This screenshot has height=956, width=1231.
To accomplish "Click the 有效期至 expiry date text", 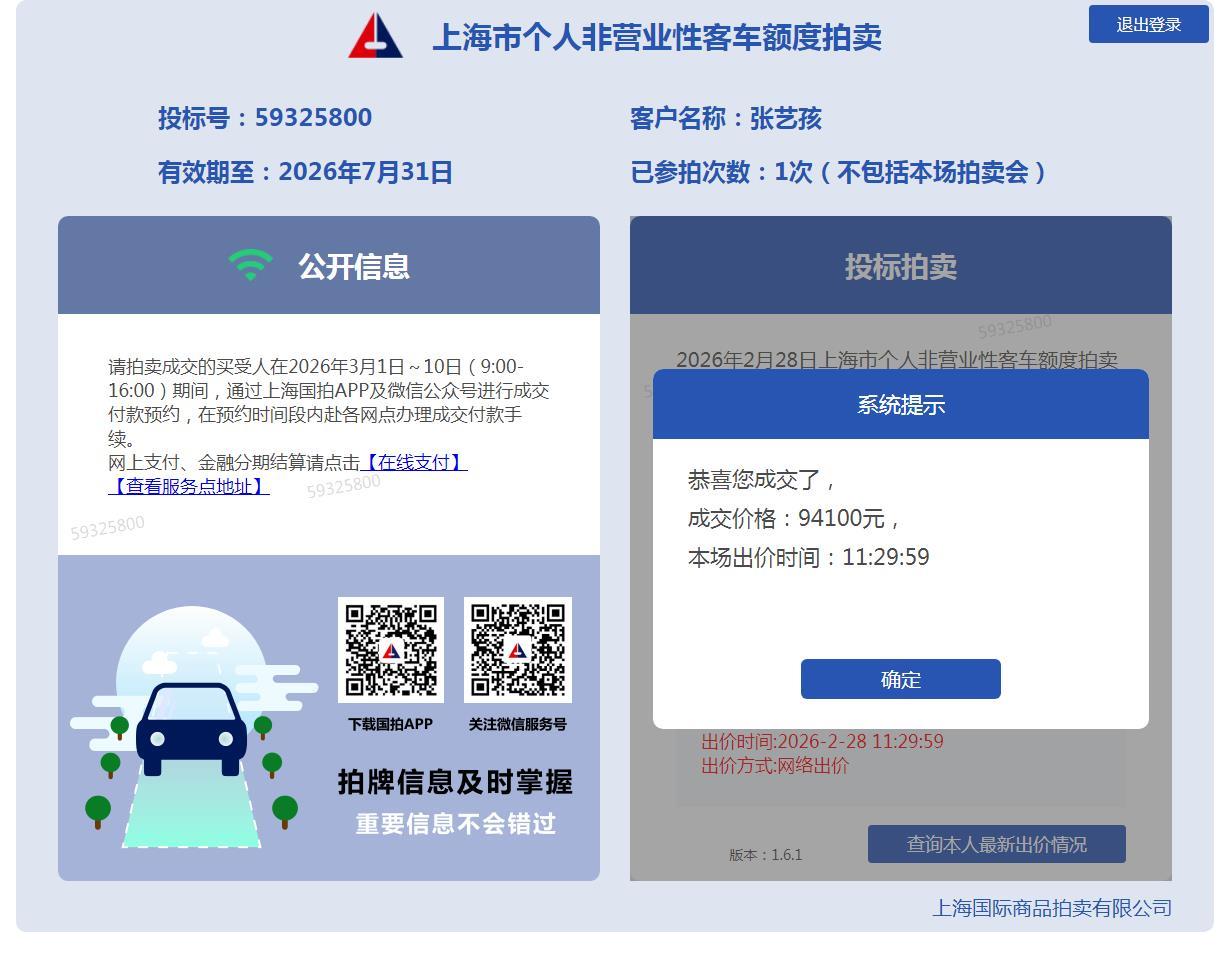I will (x=305, y=172).
